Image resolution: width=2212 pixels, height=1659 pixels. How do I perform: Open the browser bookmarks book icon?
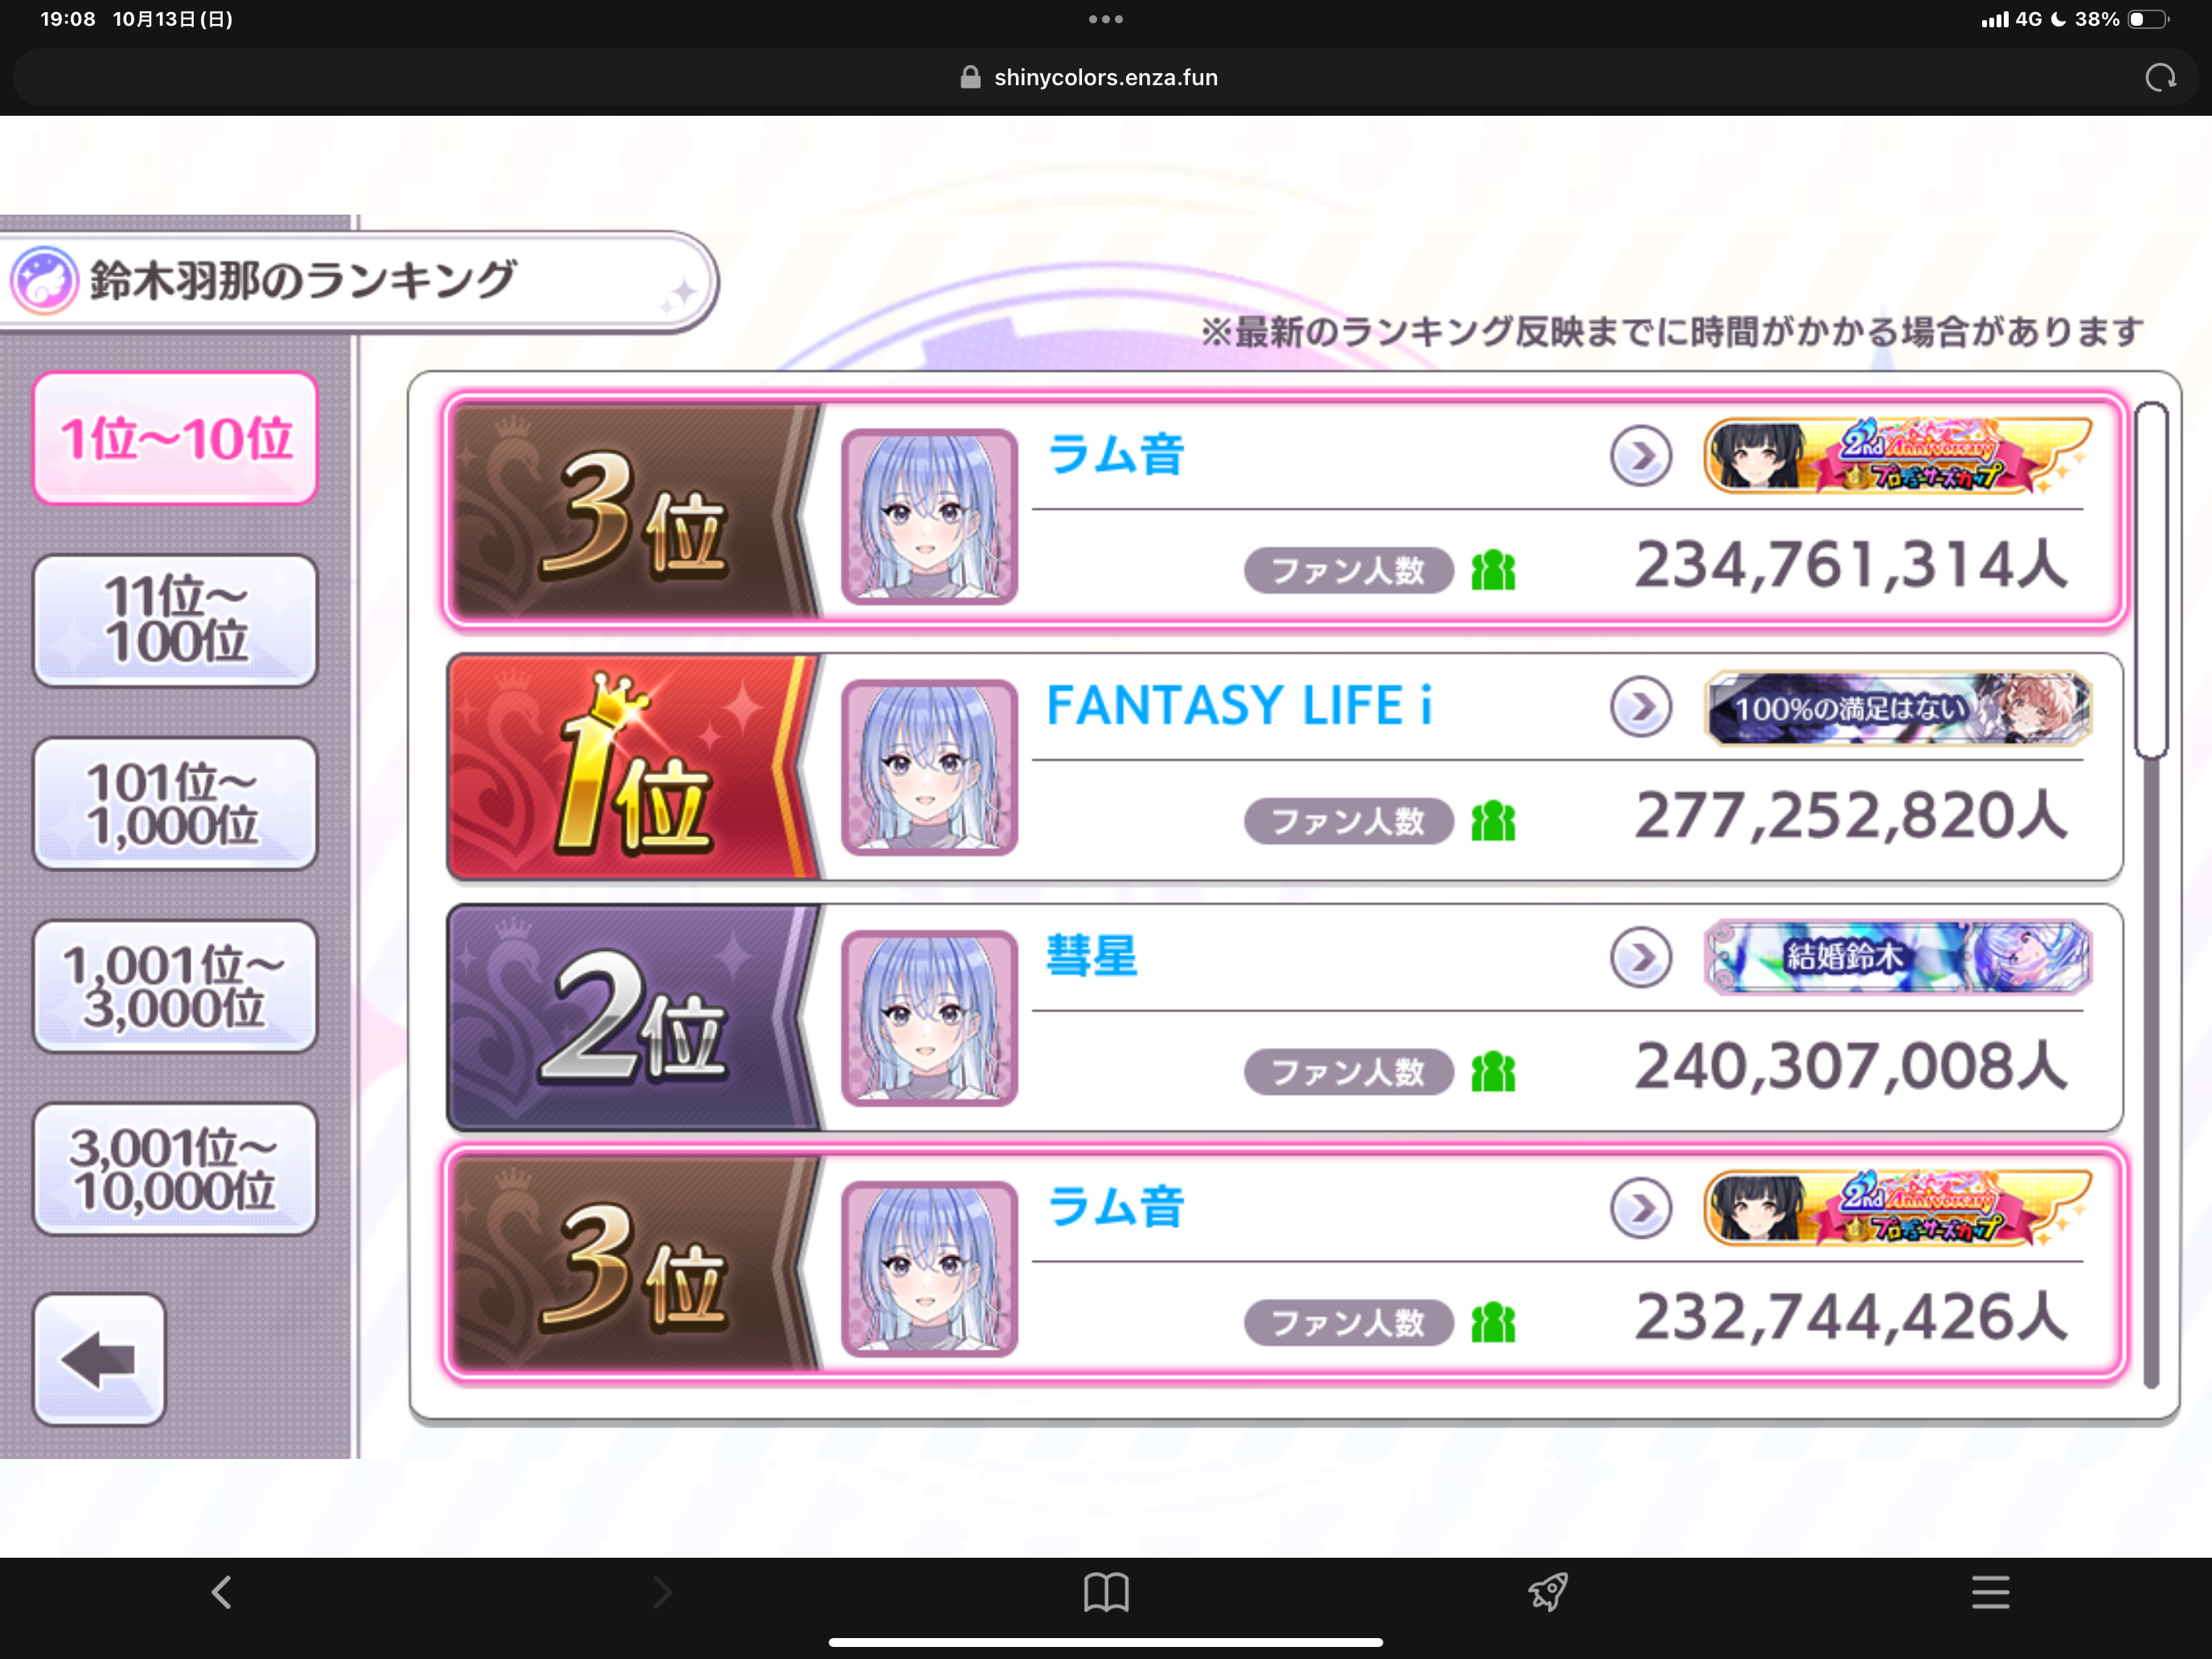[x=1106, y=1591]
